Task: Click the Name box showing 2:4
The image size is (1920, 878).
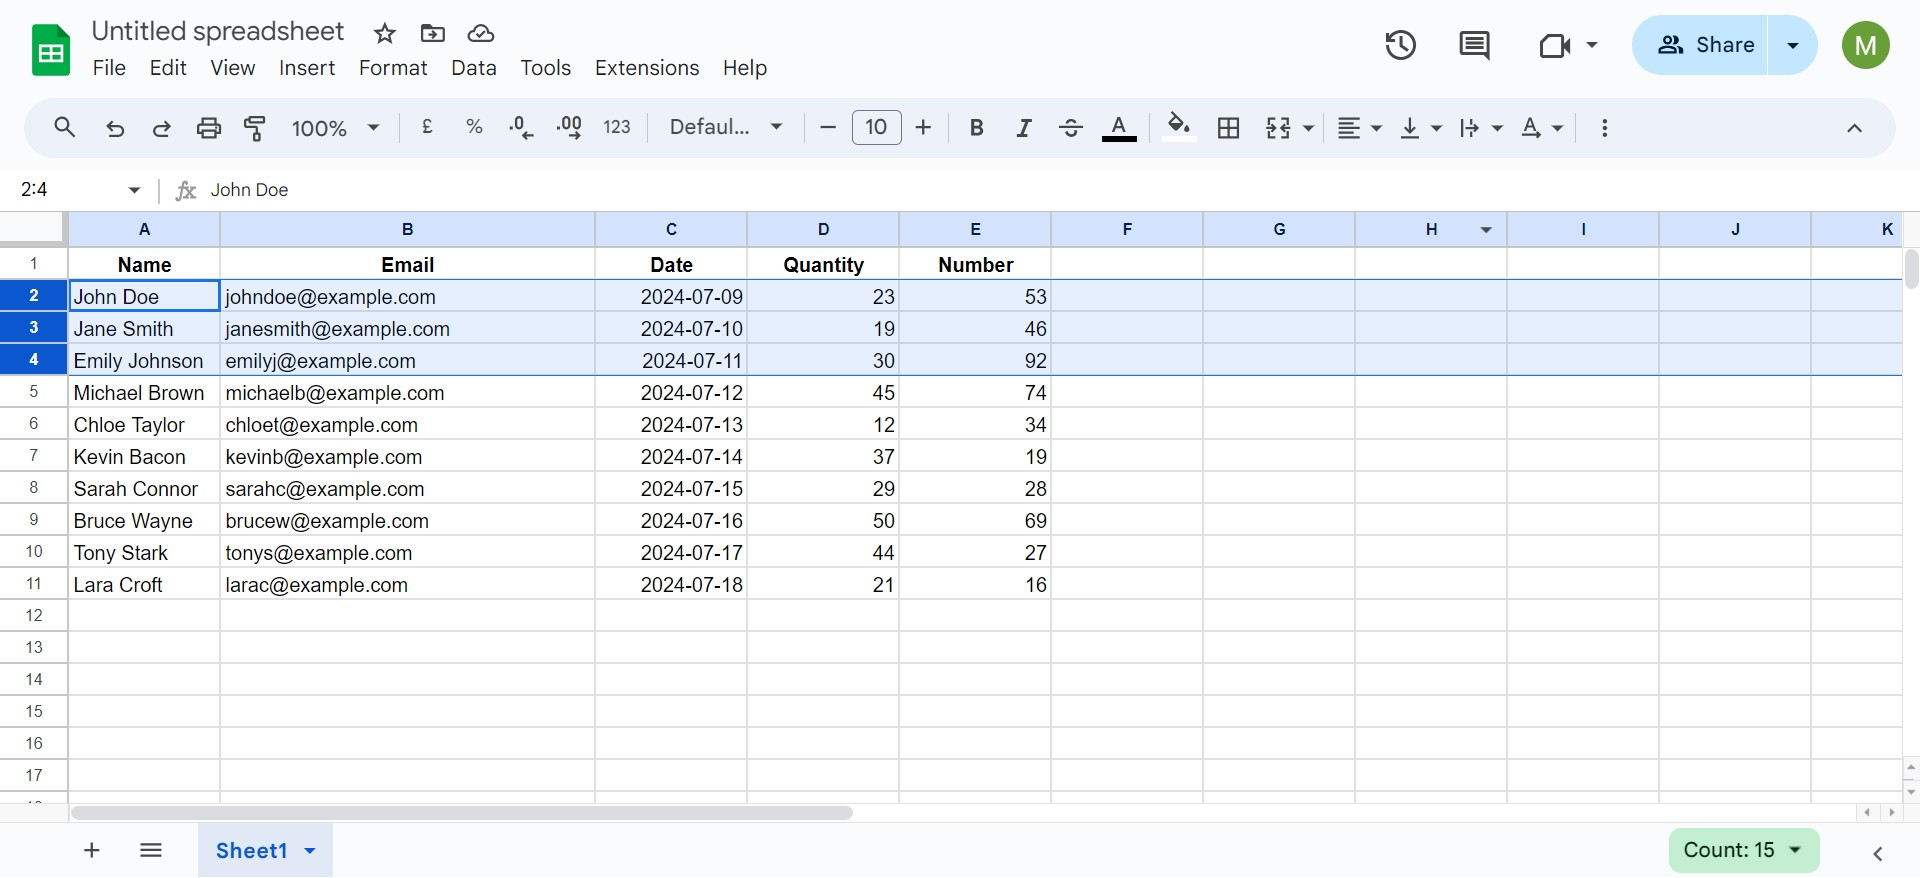Action: [80, 190]
